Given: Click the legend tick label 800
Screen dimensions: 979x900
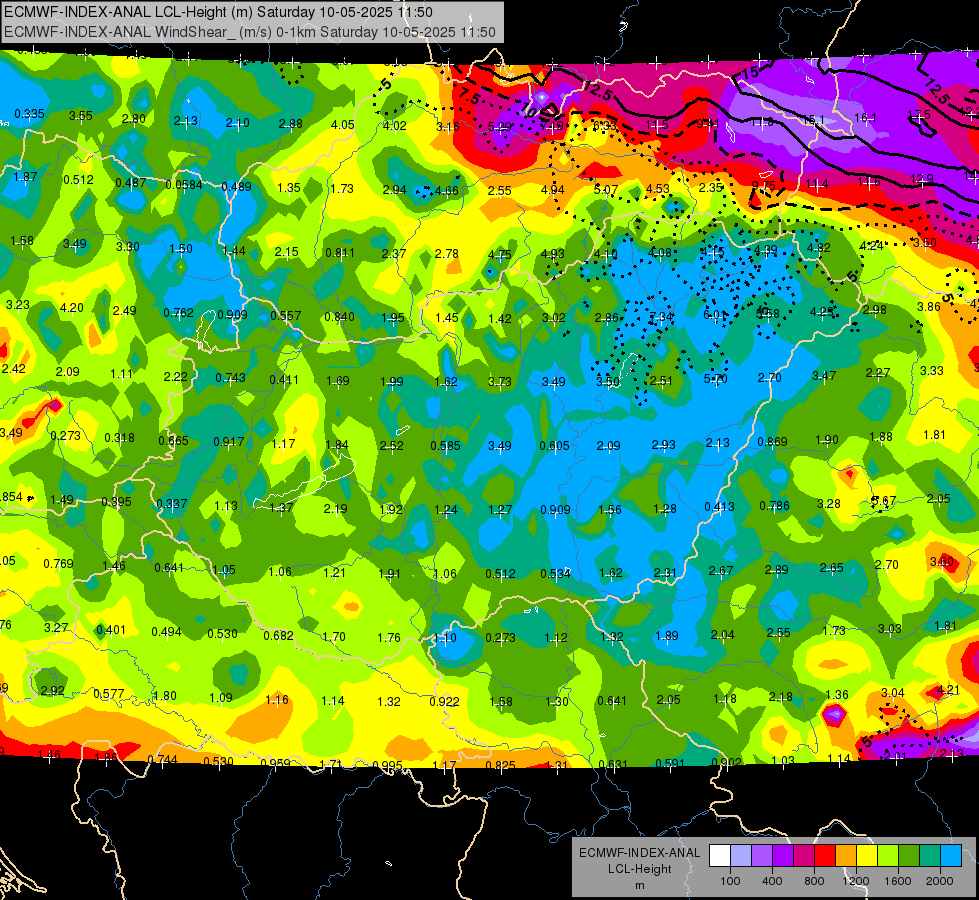Looking at the screenshot, I should (814, 881).
